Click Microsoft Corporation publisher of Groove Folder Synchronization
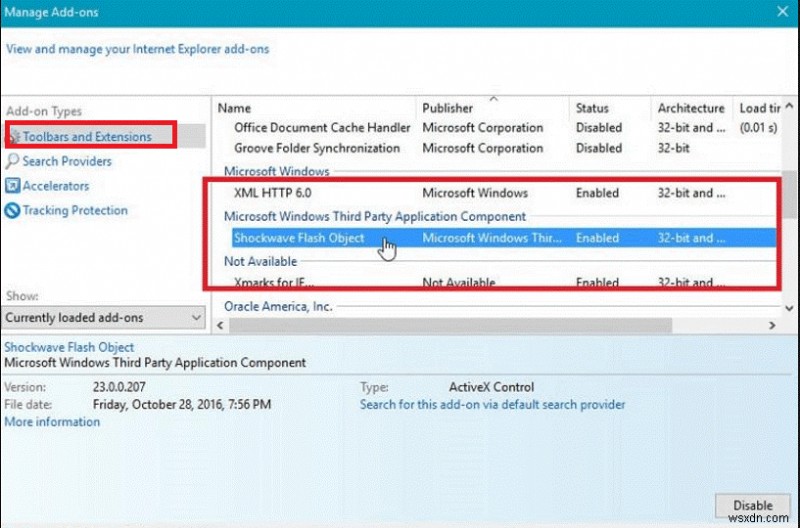Image resolution: width=800 pixels, height=528 pixels. click(483, 148)
